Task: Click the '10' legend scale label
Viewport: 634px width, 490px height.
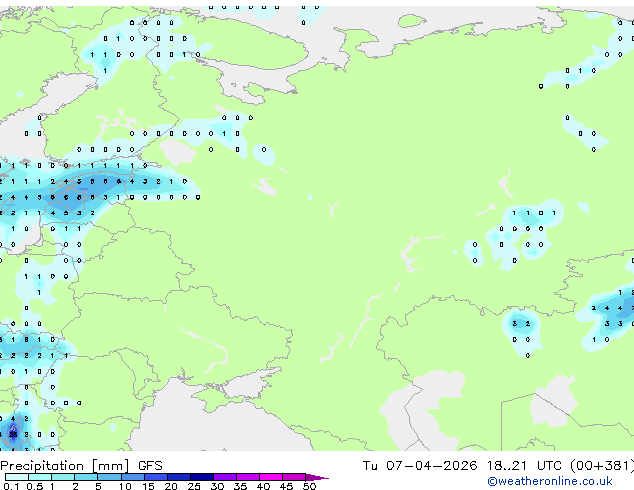Action: [125, 486]
